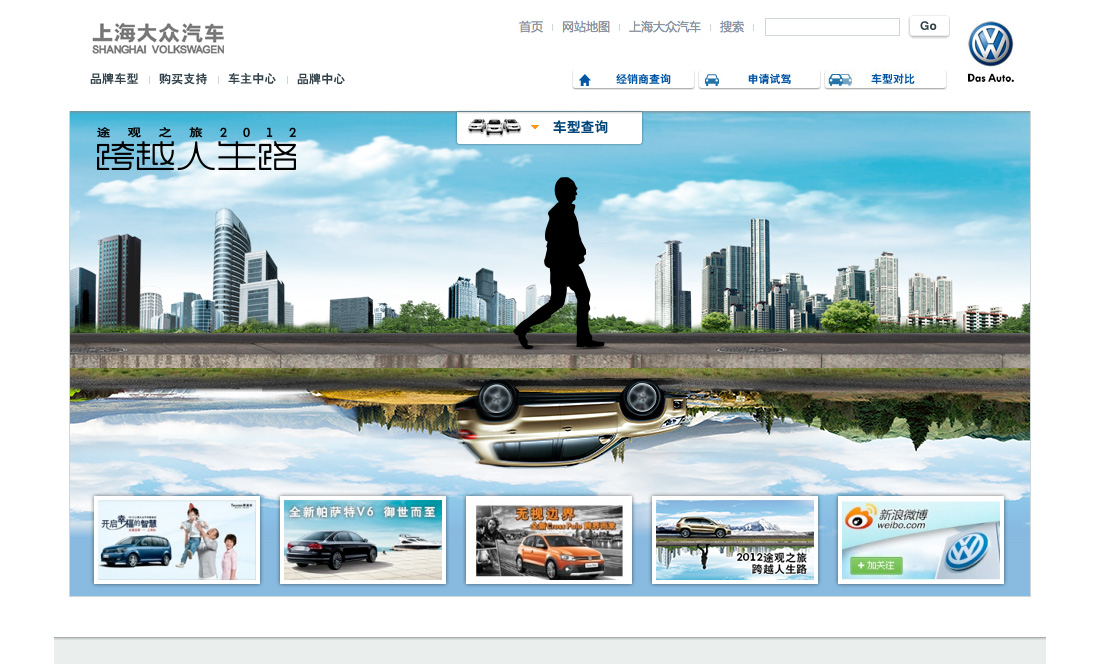The image size is (1100, 664).
Task: Open the 网站地图 link
Action: [x=586, y=27]
